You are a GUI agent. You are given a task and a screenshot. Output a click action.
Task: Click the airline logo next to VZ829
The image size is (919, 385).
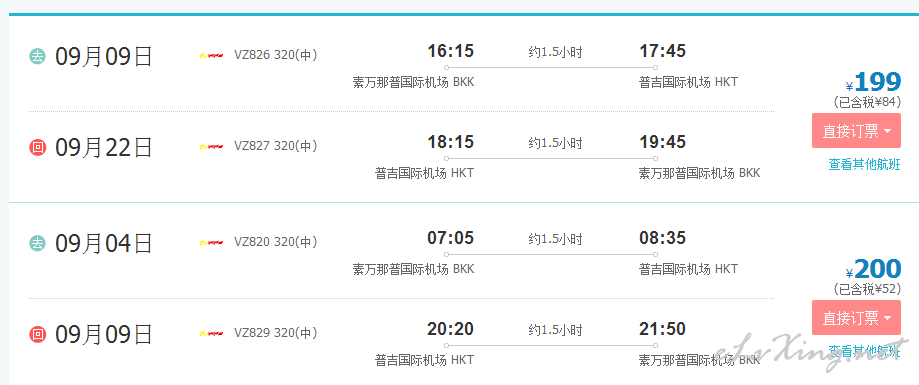(x=211, y=333)
